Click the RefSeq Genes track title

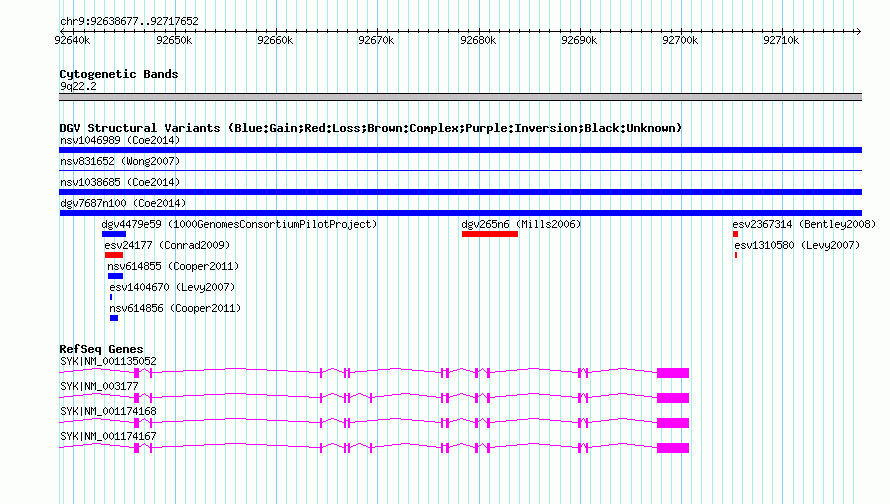pos(101,349)
